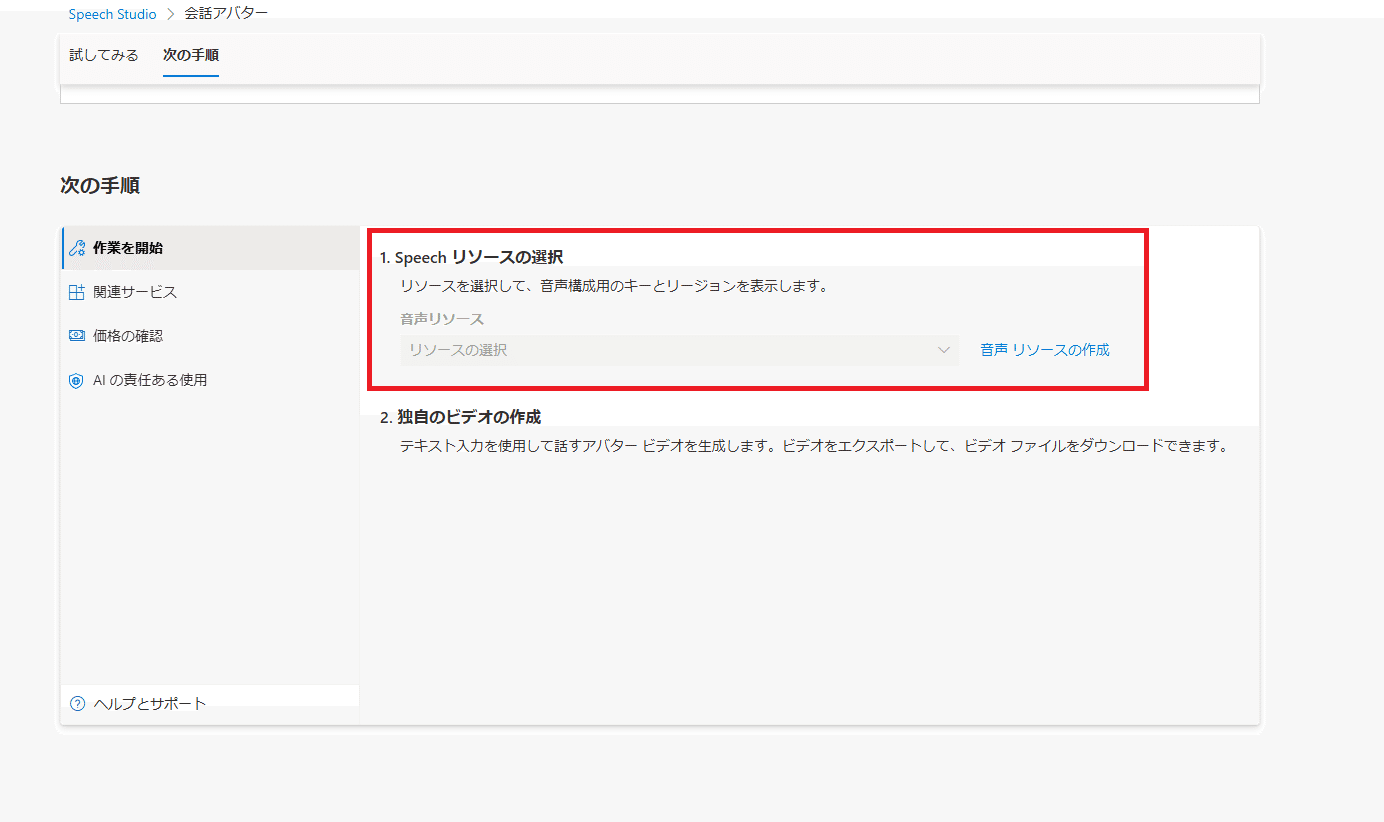Screen dimensions: 1384x822
Task: Open the 関連サービス sidebar item
Action: (210, 292)
